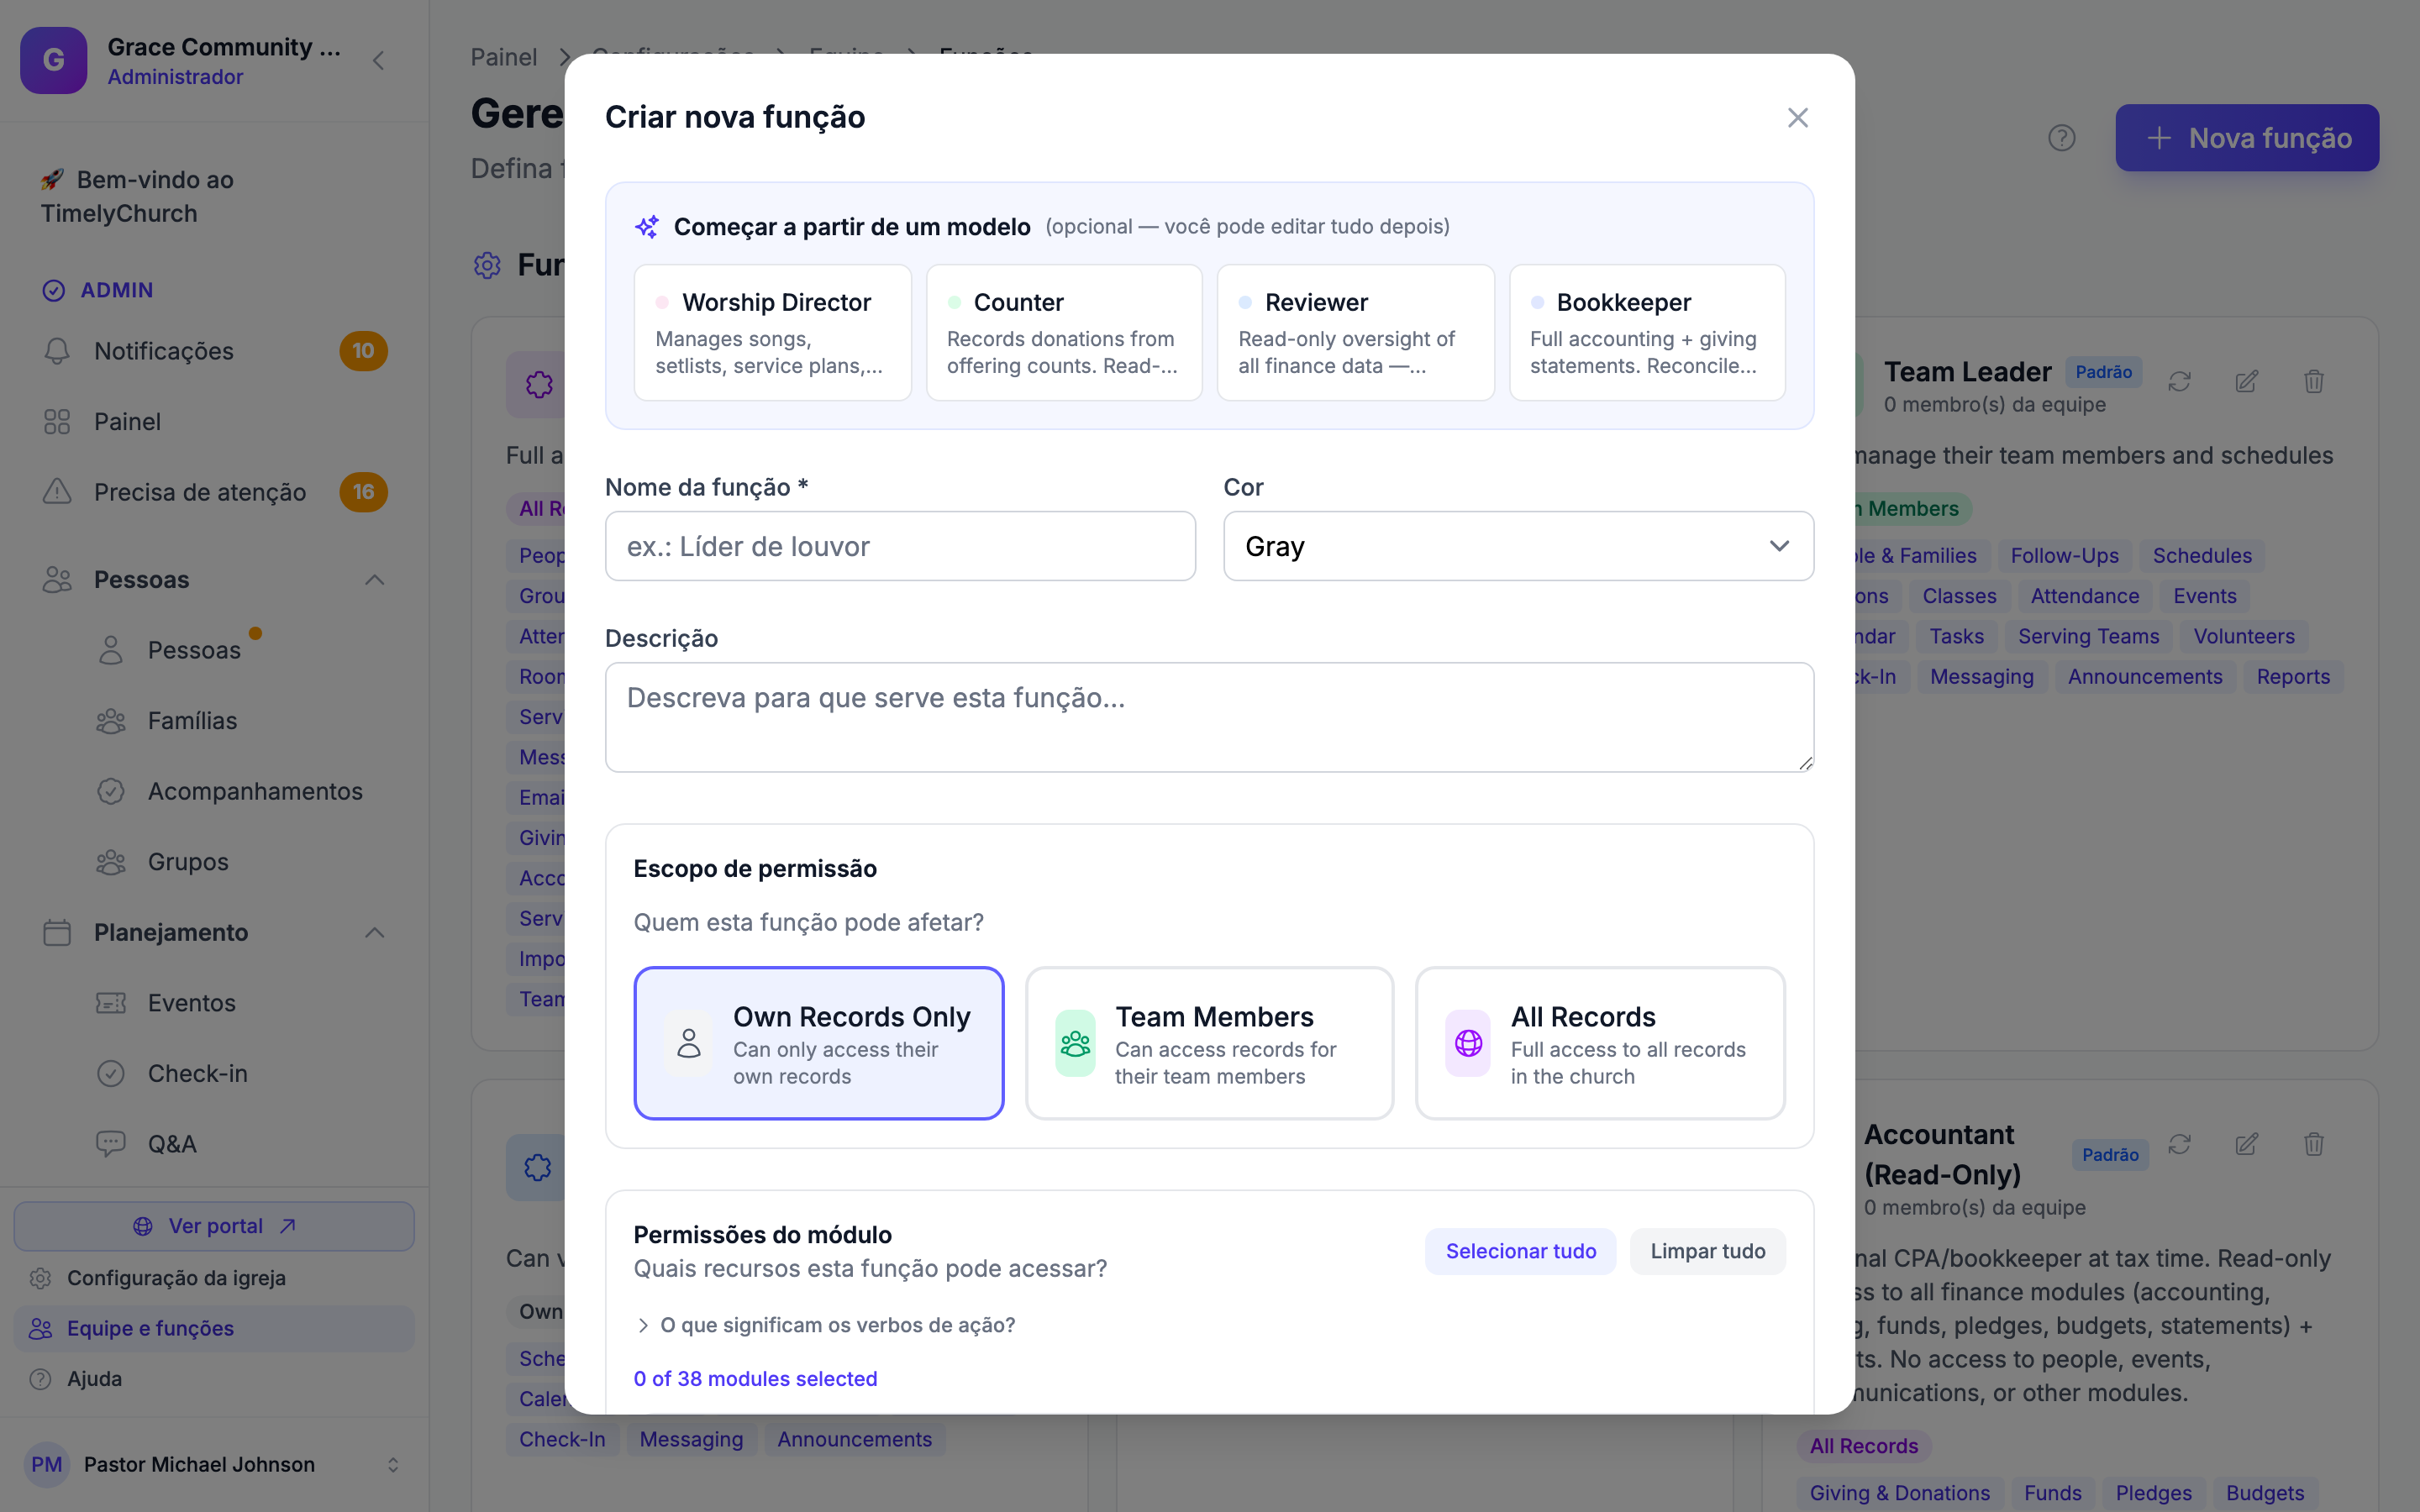2420x1512 pixels.
Task: Open Eventos in the sidebar
Action: (191, 1003)
